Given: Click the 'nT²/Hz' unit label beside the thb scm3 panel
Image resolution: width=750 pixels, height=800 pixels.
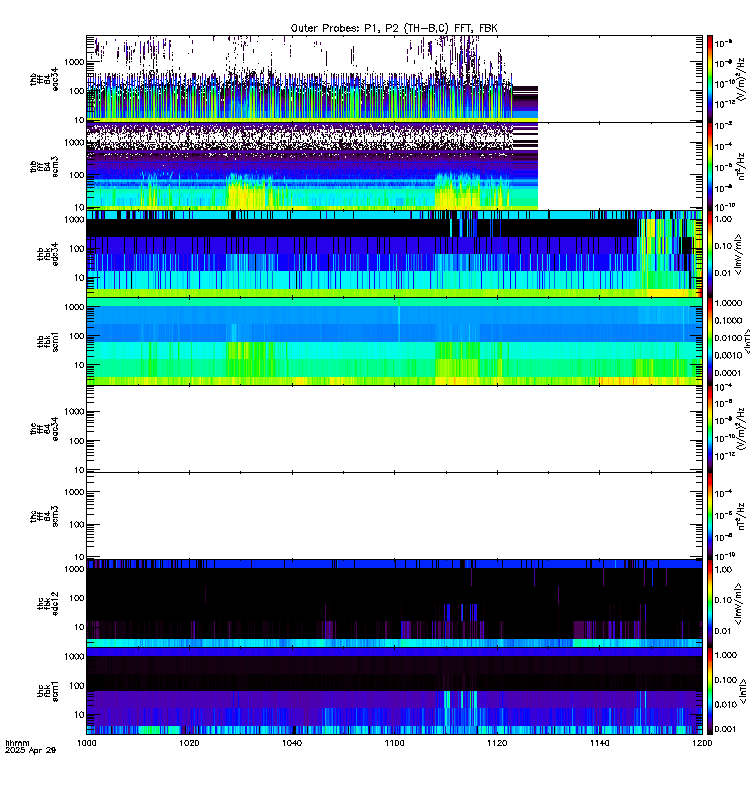Looking at the screenshot, I should click(x=742, y=167).
